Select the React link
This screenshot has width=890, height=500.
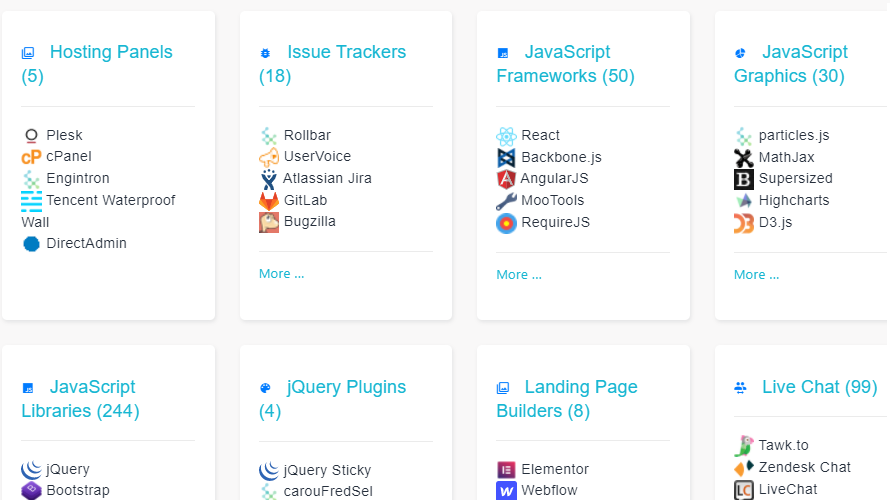[x=540, y=135]
